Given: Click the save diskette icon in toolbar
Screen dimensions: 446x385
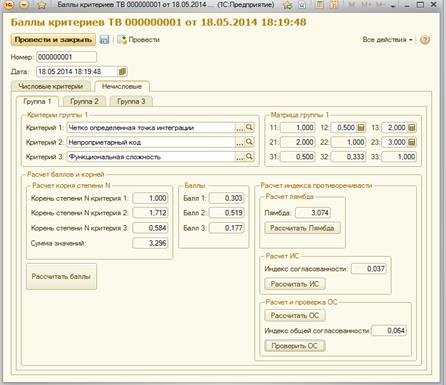Looking at the screenshot, I should [104, 40].
